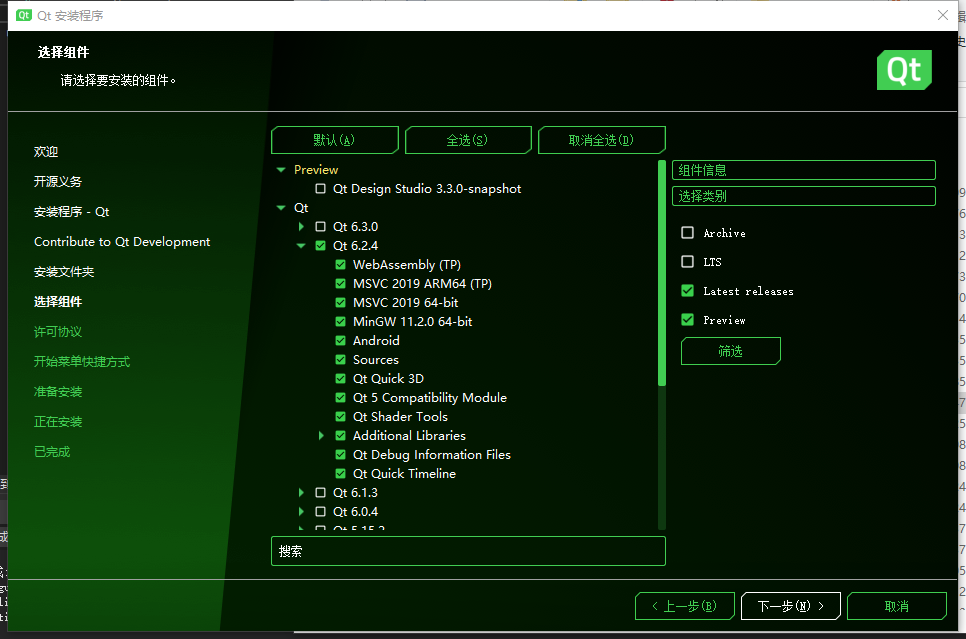Click the 全选(S) select all button
This screenshot has width=966, height=639.
(x=468, y=140)
